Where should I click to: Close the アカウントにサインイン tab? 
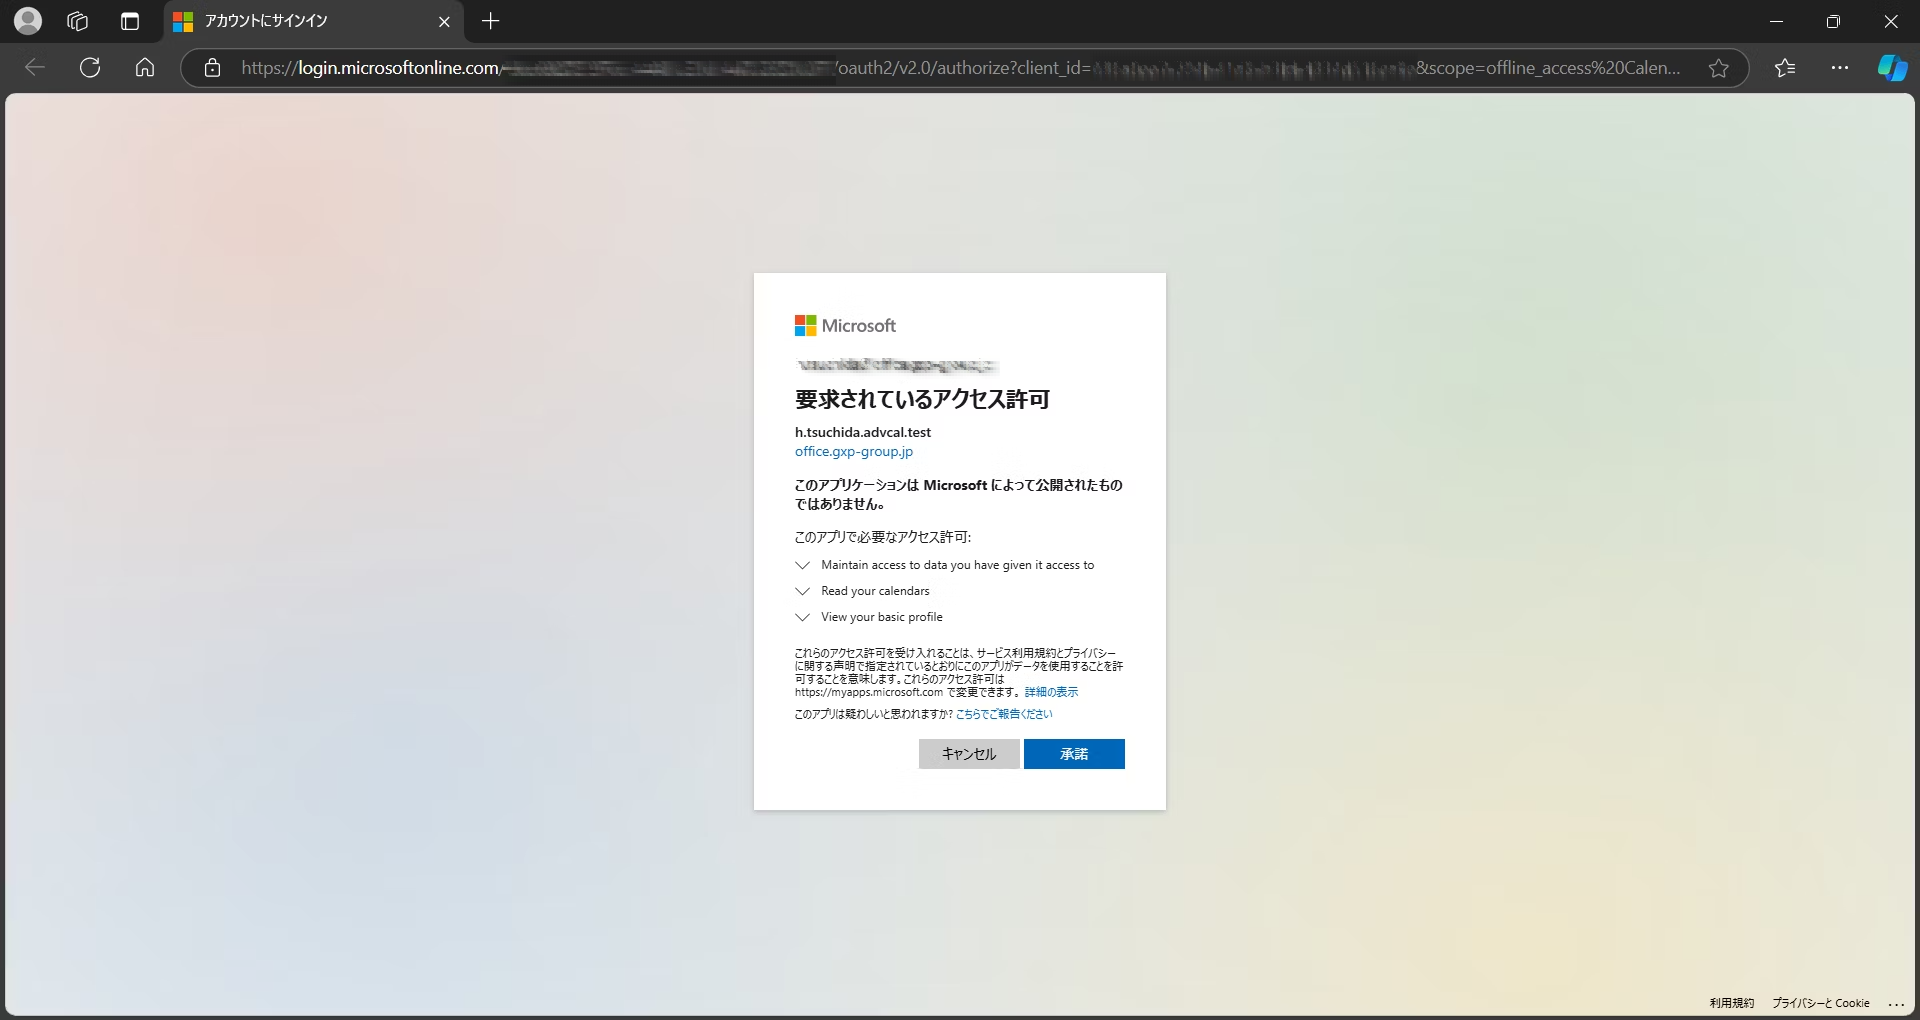(x=445, y=21)
